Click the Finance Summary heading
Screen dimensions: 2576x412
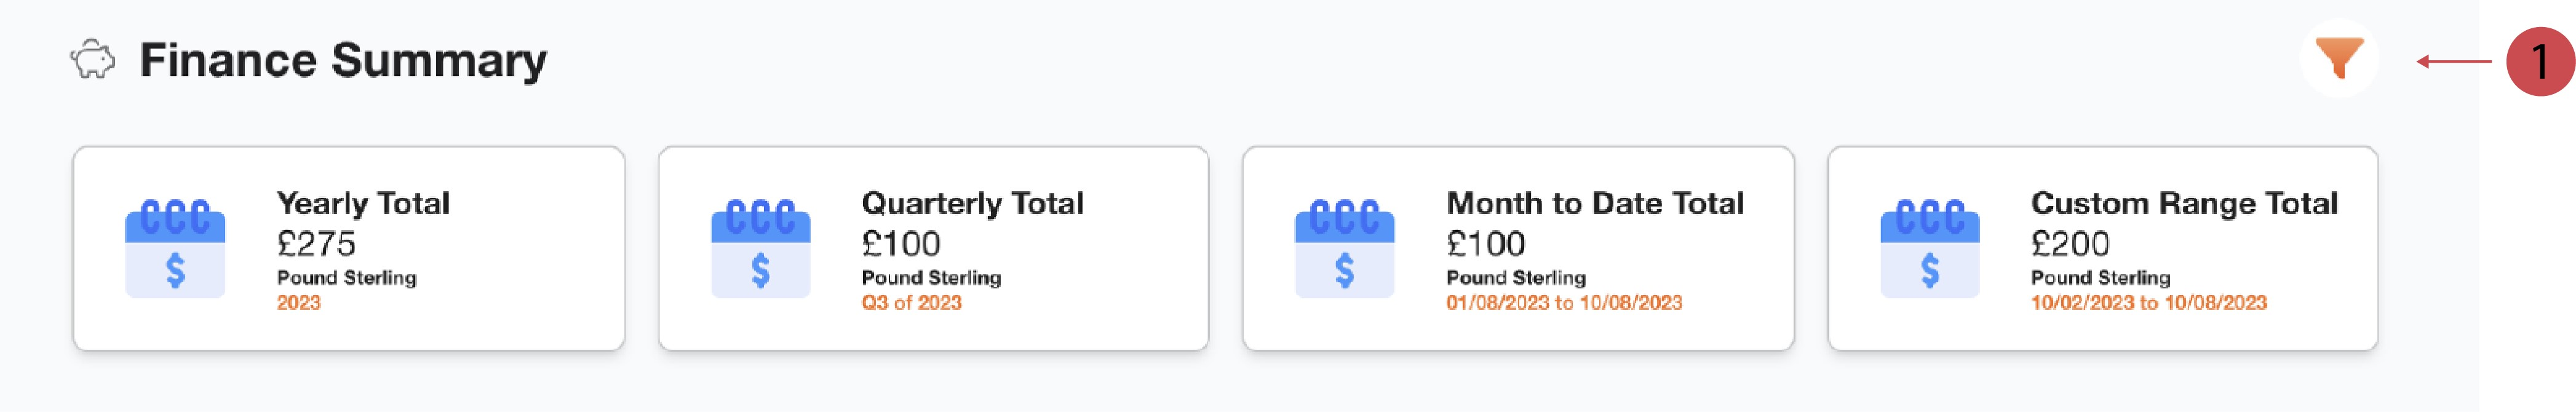(343, 60)
